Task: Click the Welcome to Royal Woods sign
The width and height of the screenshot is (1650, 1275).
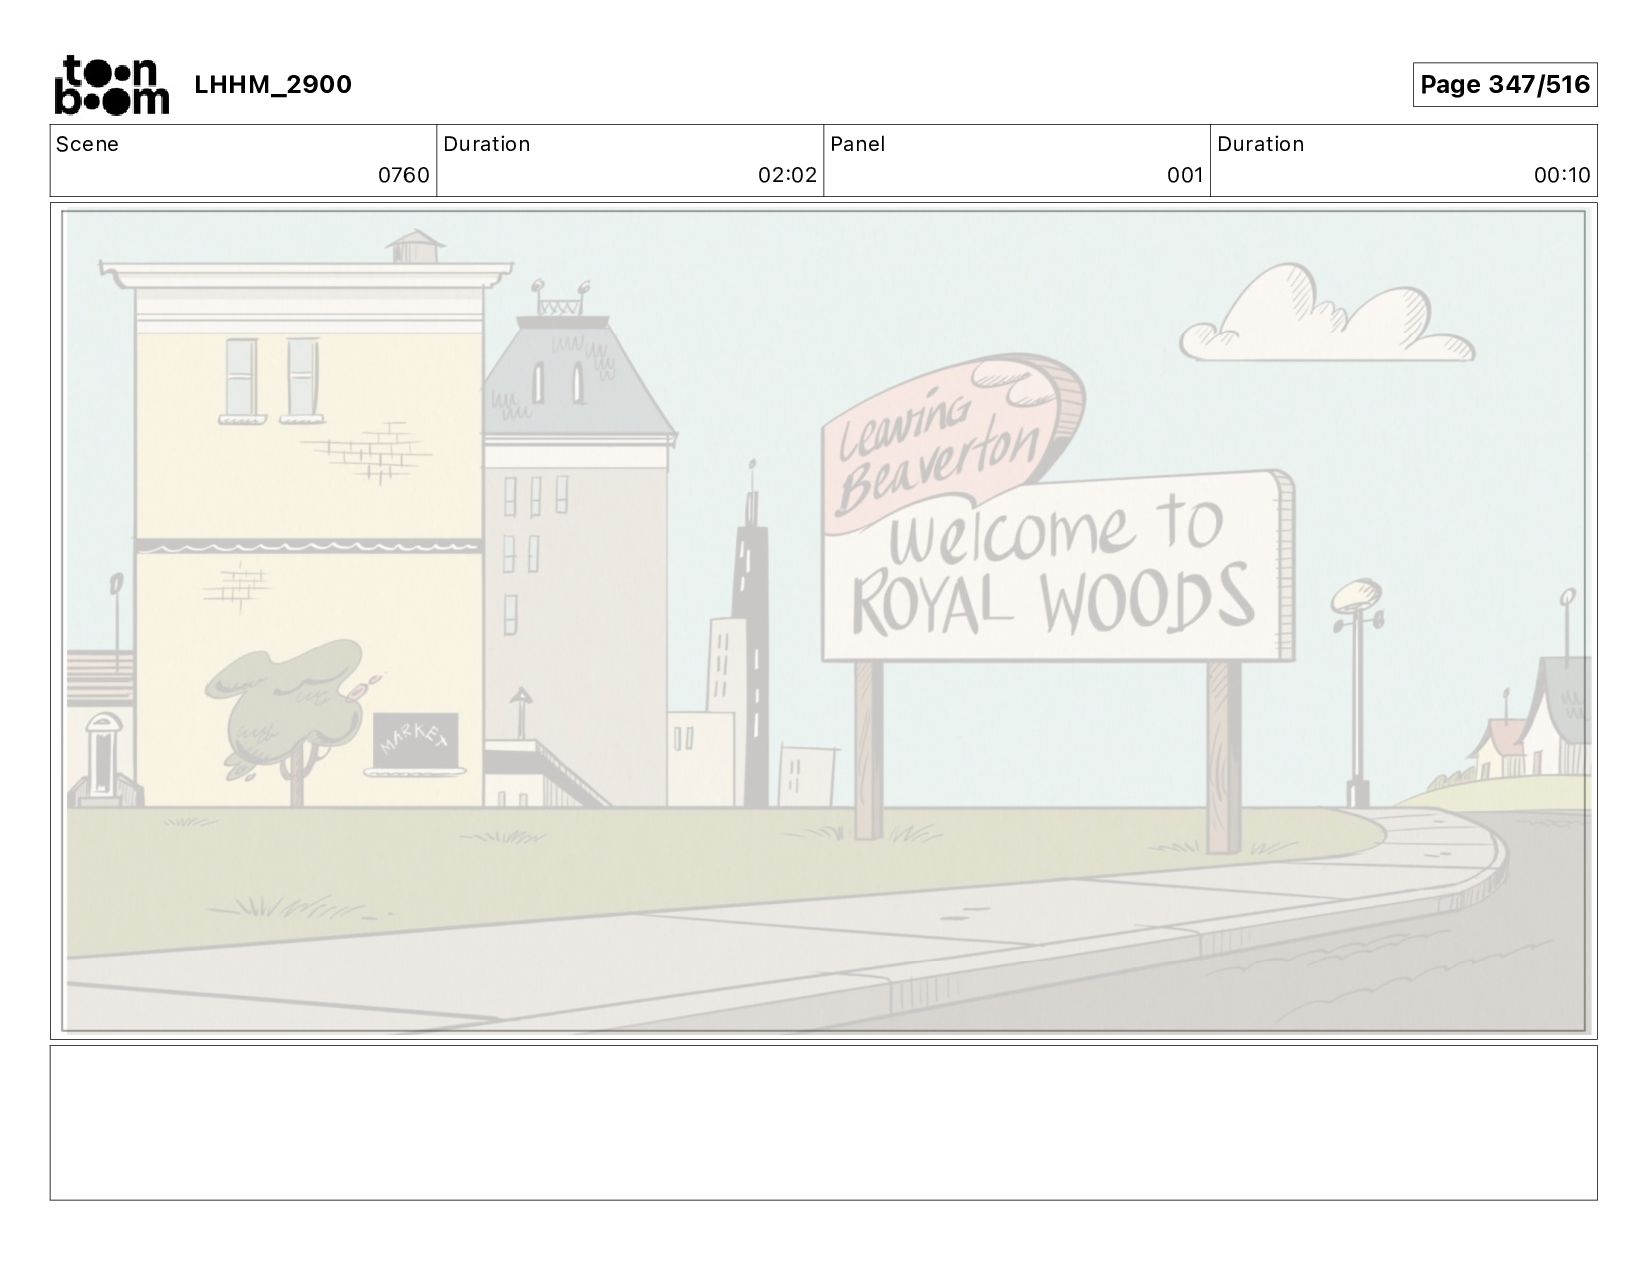Action: [1057, 567]
